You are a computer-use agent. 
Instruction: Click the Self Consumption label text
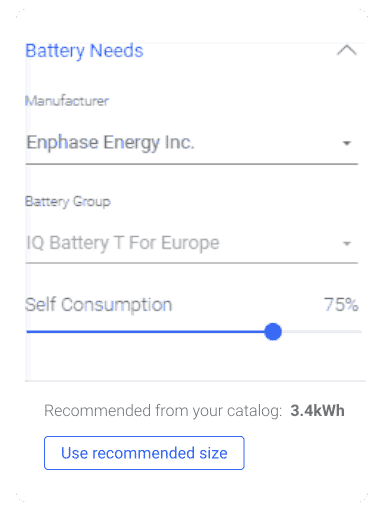coord(98,305)
